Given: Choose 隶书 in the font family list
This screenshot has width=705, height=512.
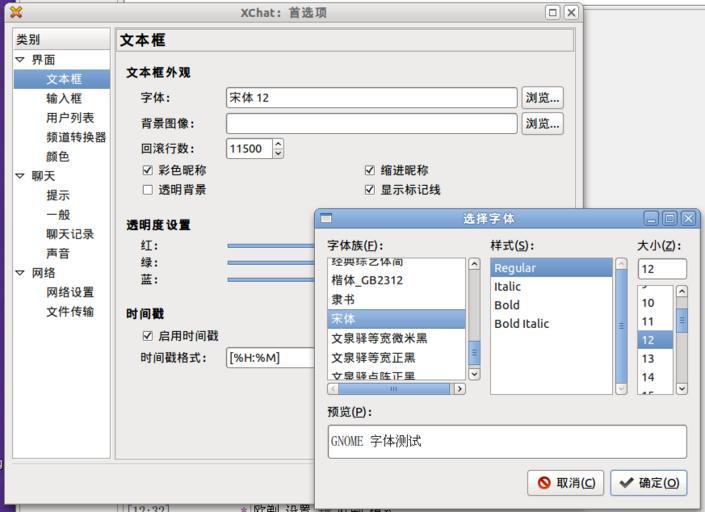Looking at the screenshot, I should [344, 300].
